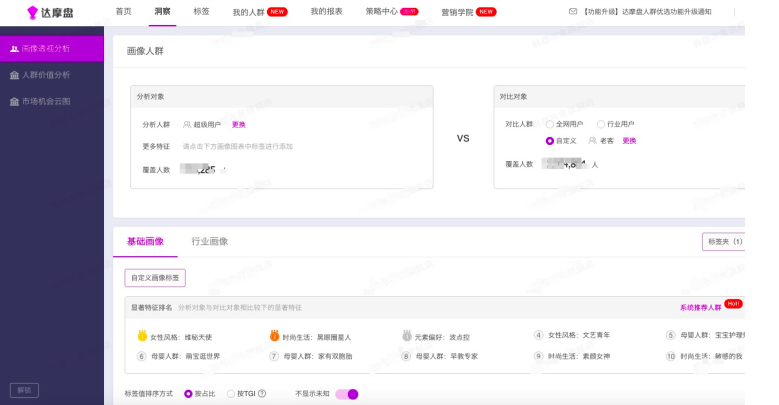Click the 老客 audience name

coord(607,141)
